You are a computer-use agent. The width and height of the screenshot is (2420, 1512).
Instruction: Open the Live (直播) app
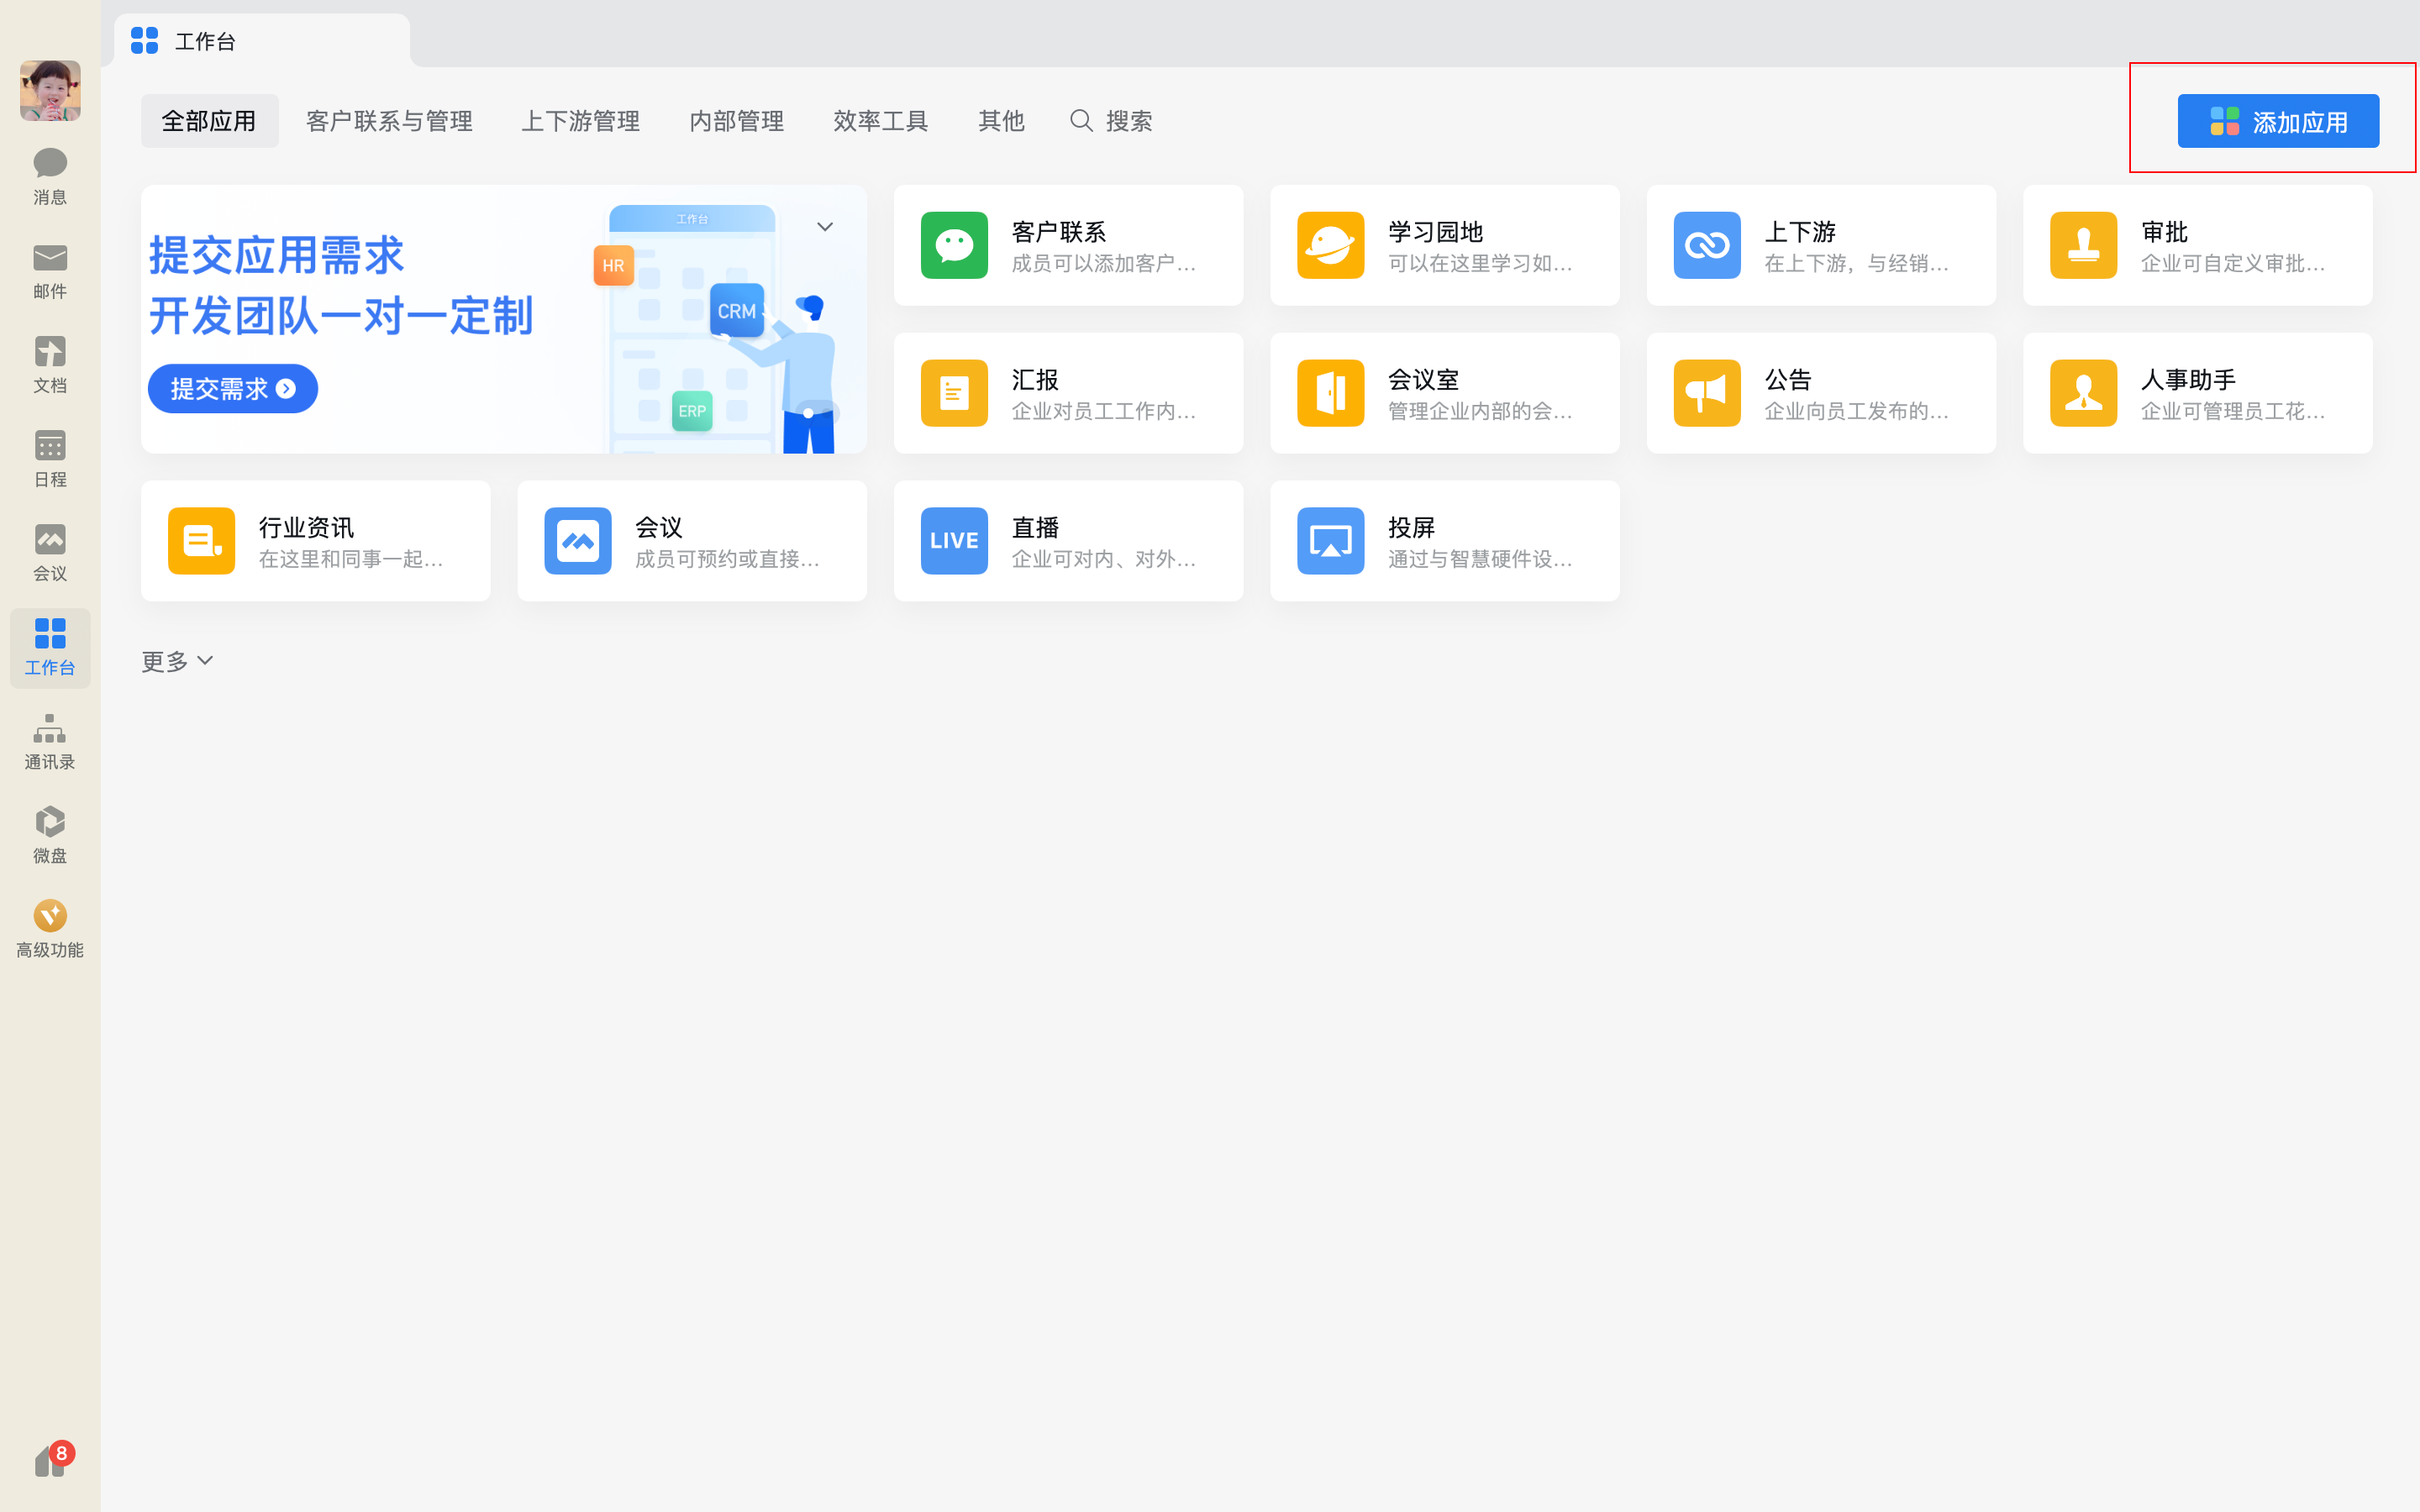click(x=1068, y=541)
